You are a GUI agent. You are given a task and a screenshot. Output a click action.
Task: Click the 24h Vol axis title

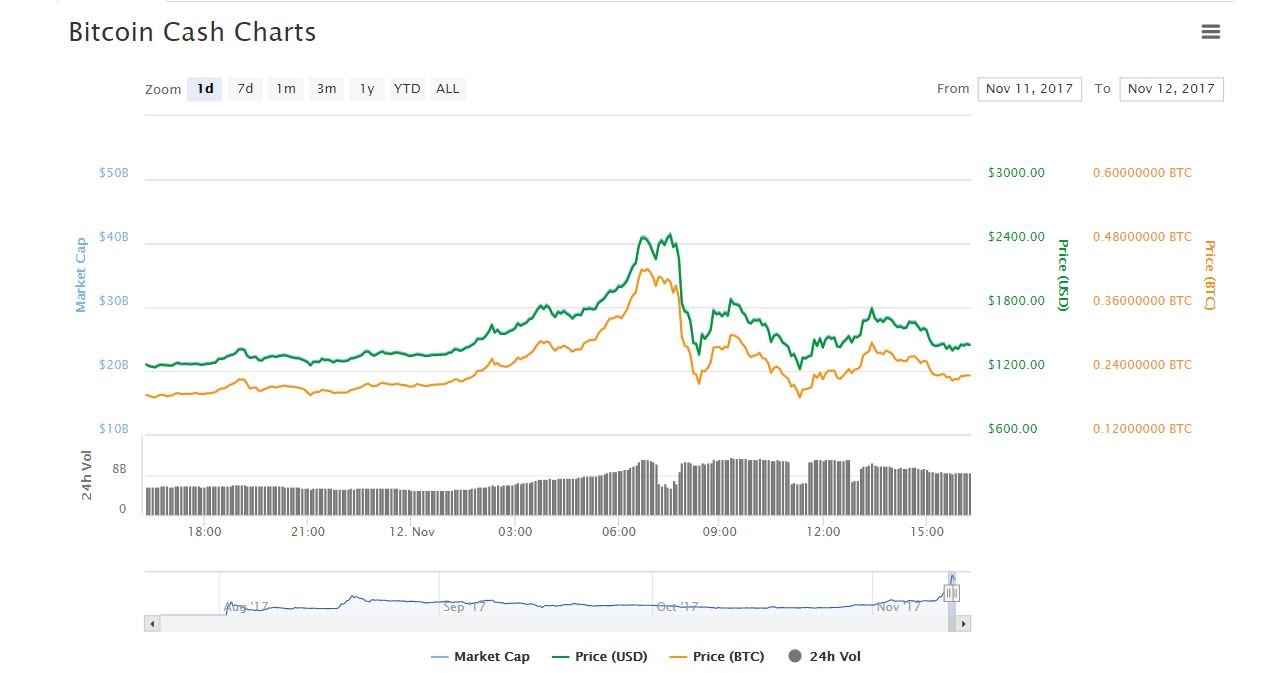87,476
